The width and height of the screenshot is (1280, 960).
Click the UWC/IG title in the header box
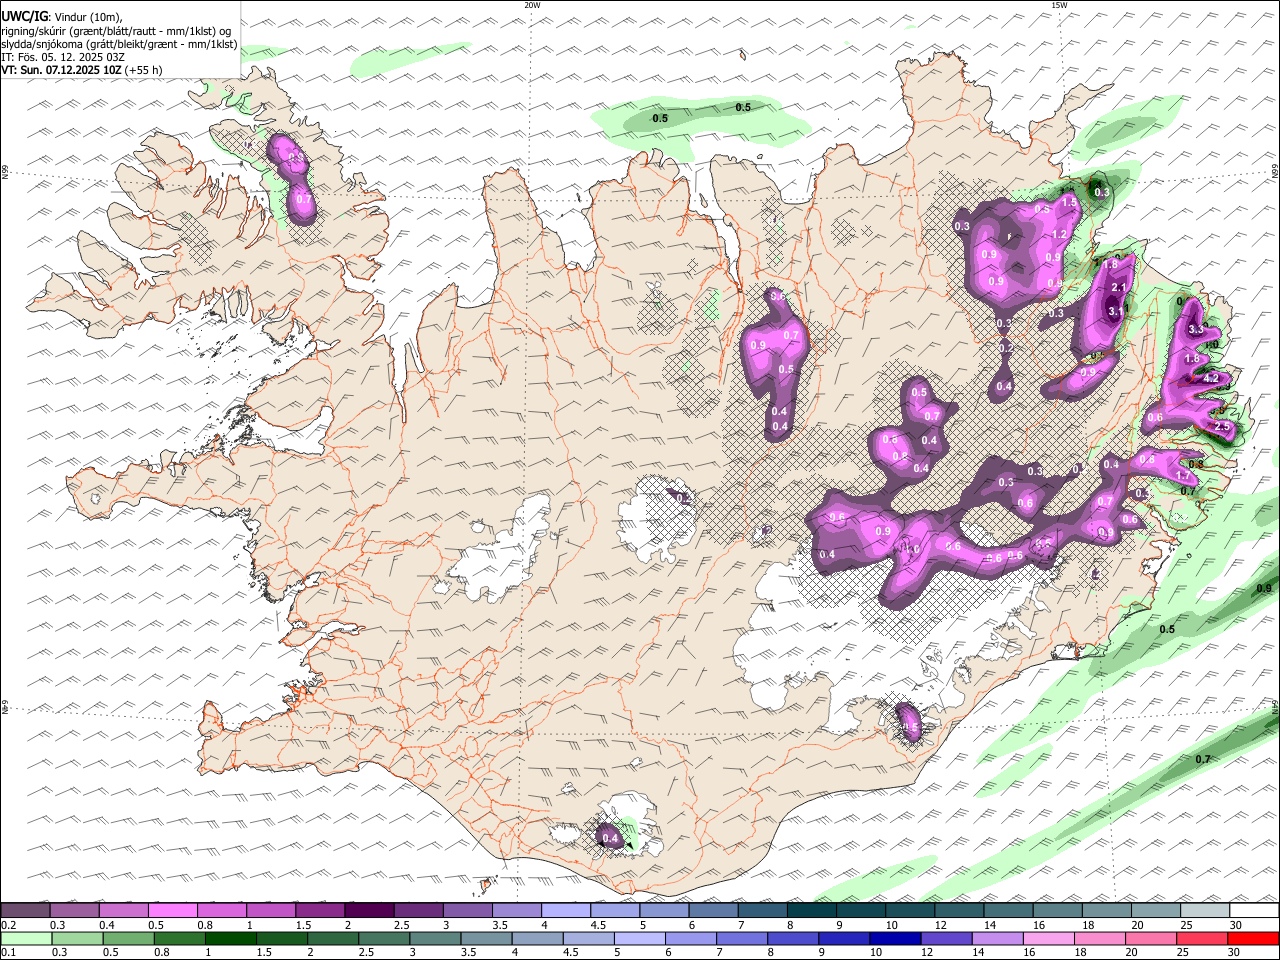[x=24, y=16]
